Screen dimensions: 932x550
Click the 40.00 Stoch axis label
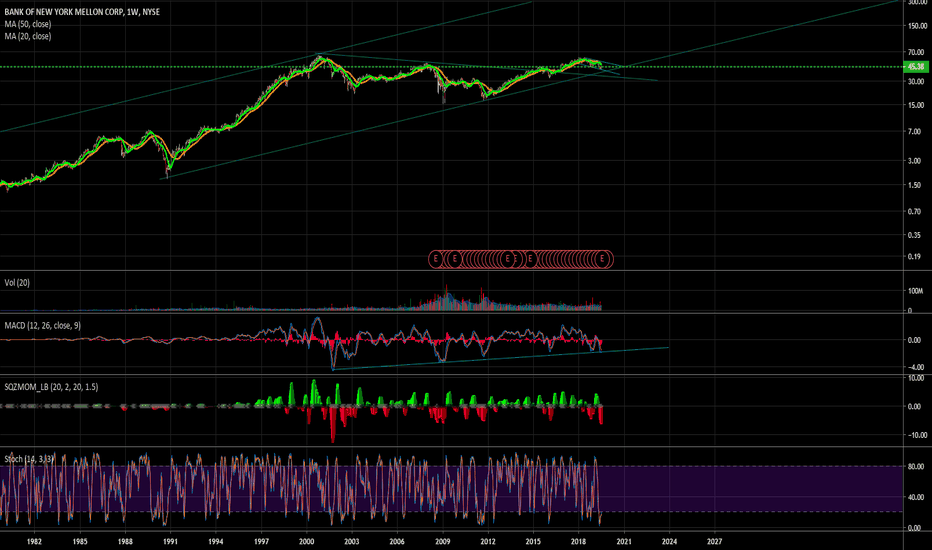pyautogui.click(x=916, y=497)
